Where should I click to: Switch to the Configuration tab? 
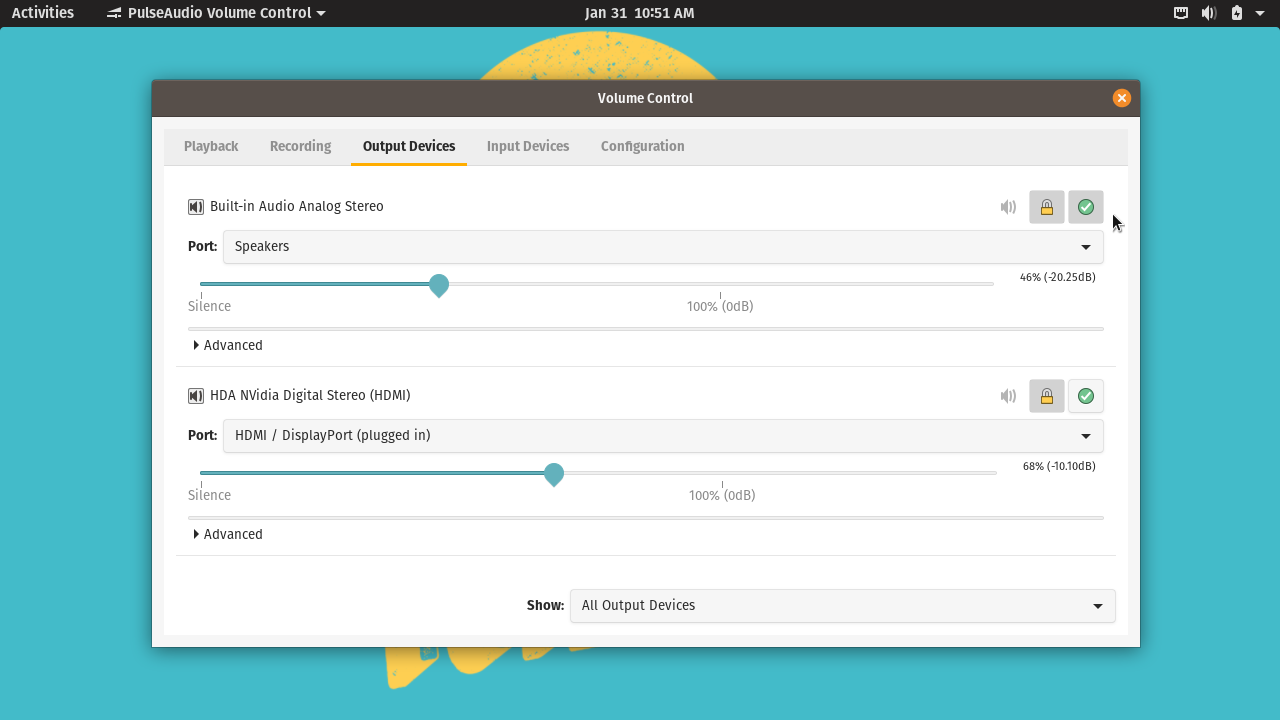coord(642,146)
